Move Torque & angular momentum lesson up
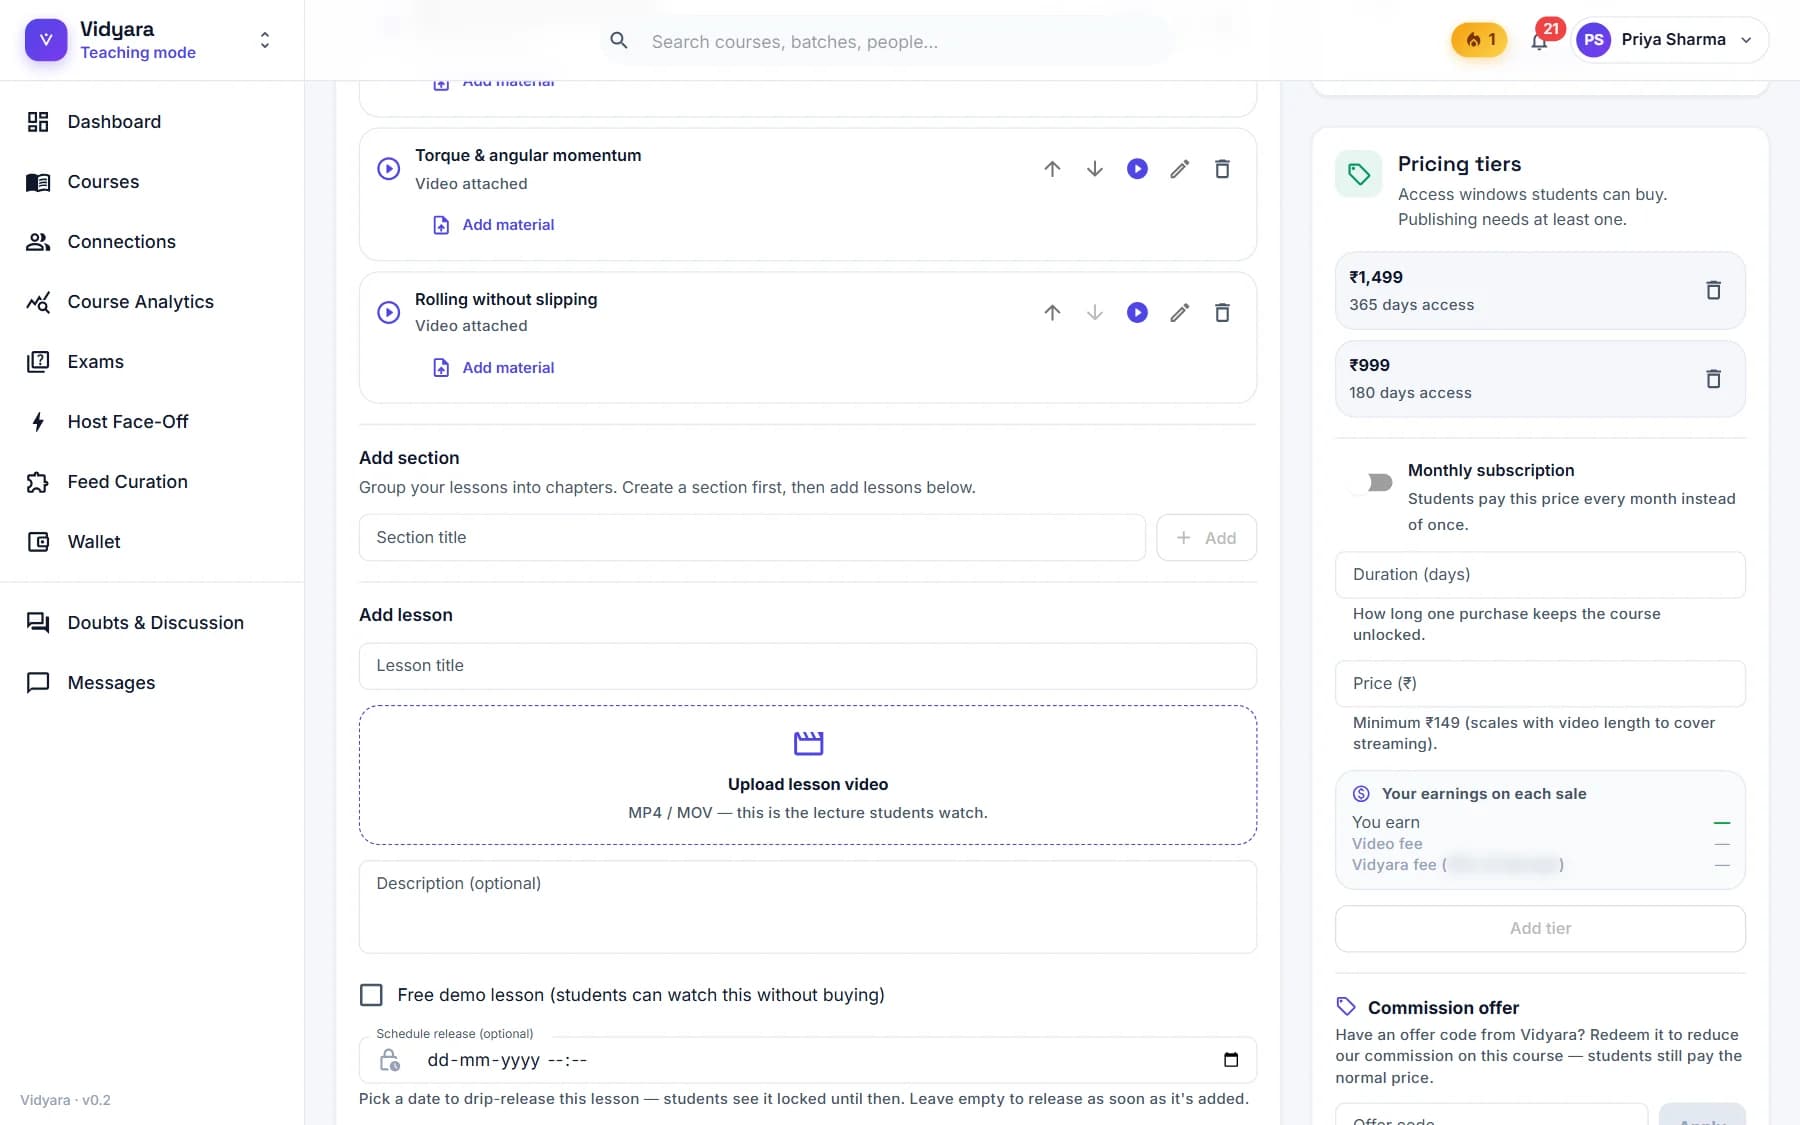Viewport: 1800px width, 1125px height. (x=1052, y=169)
